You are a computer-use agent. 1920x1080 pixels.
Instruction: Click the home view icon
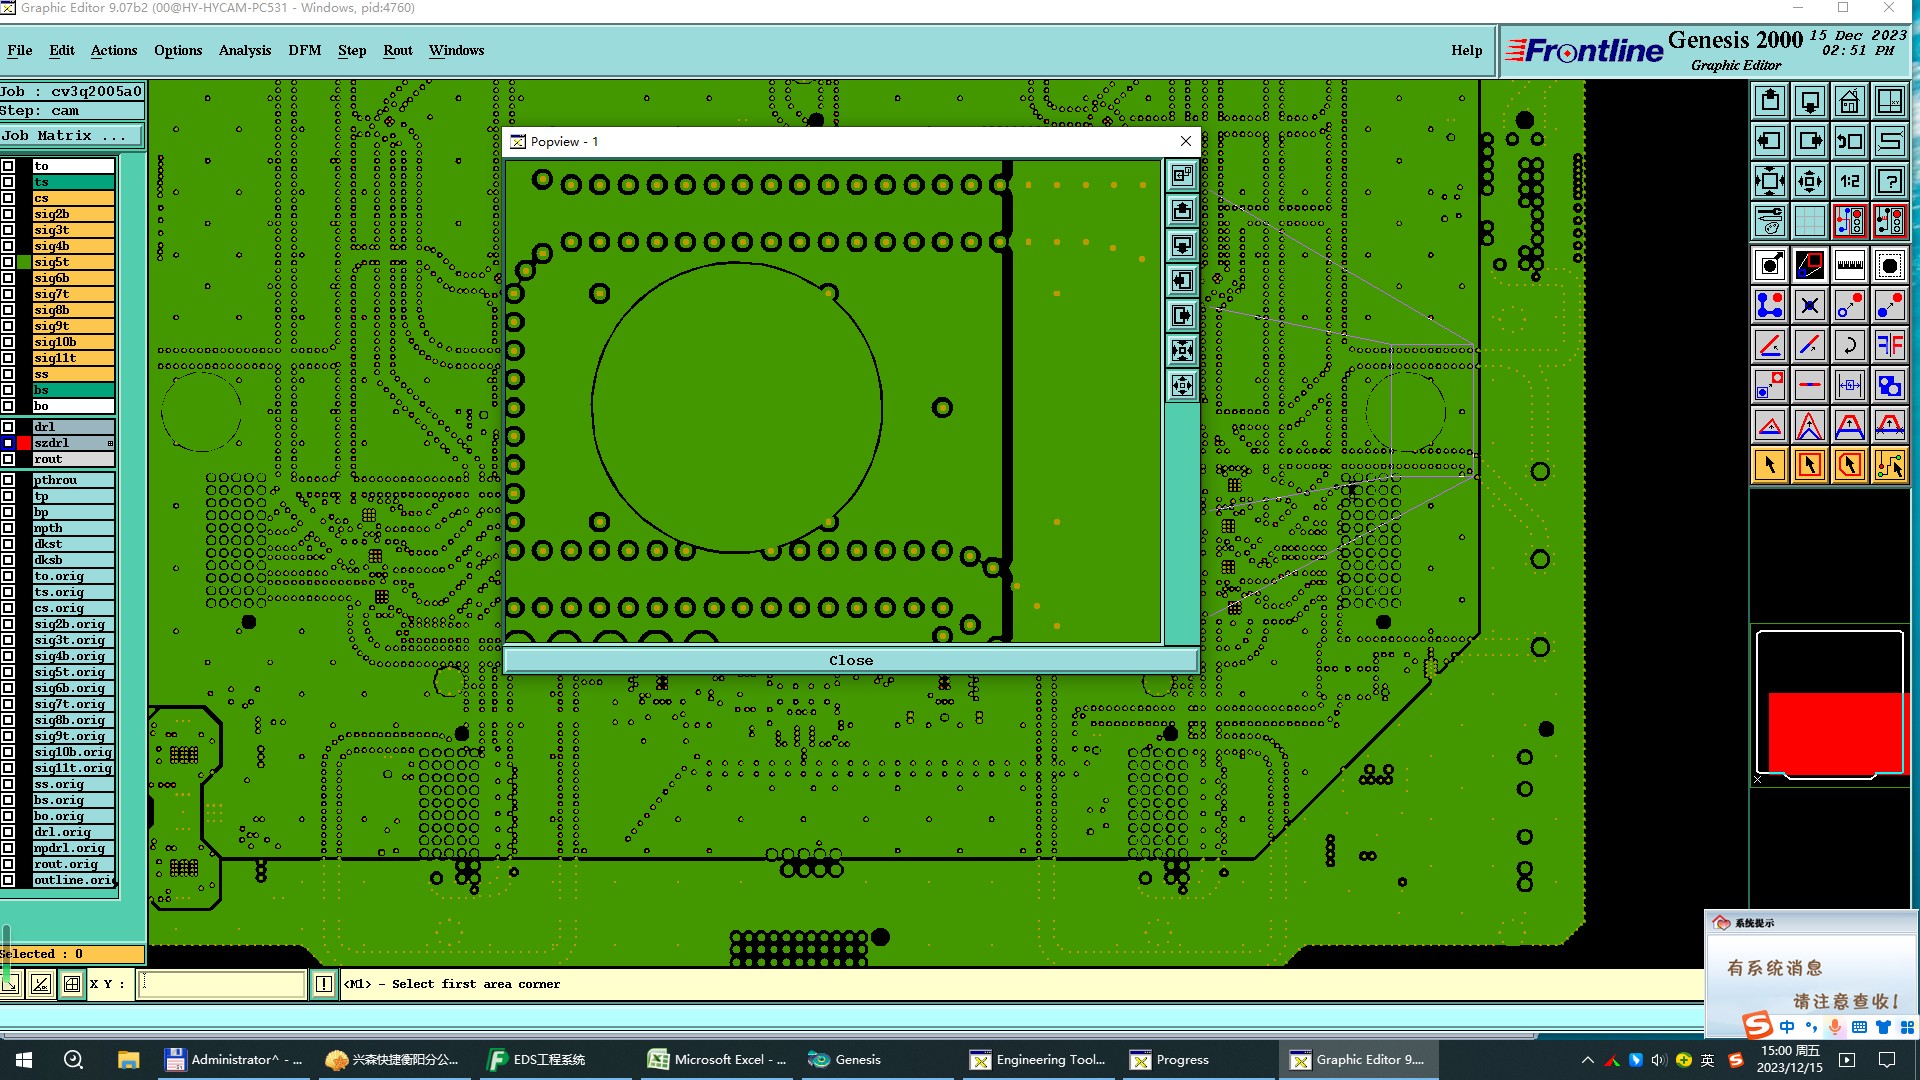click(1849, 101)
